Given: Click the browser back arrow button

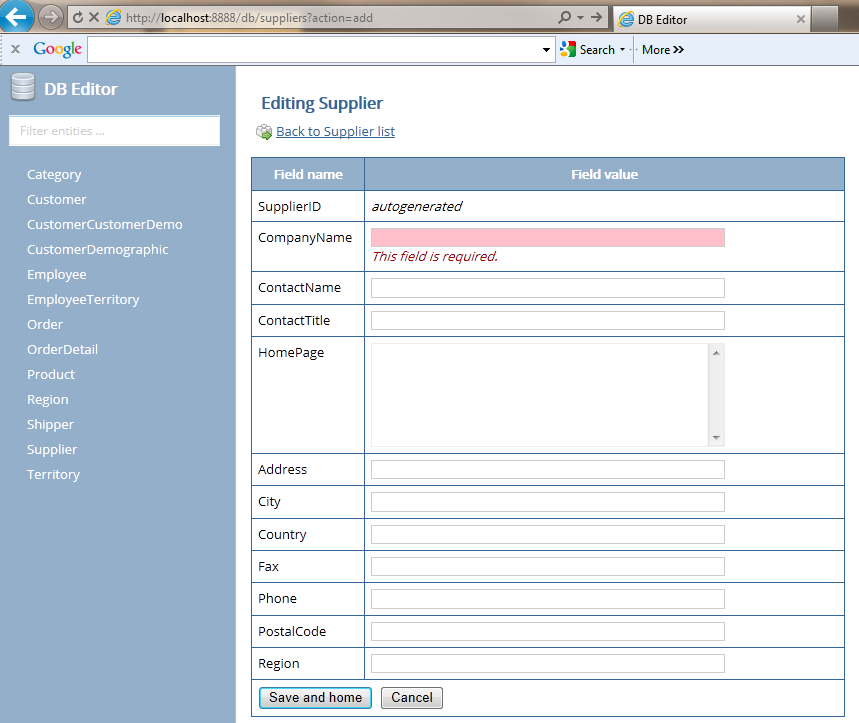Looking at the screenshot, I should 18,16.
